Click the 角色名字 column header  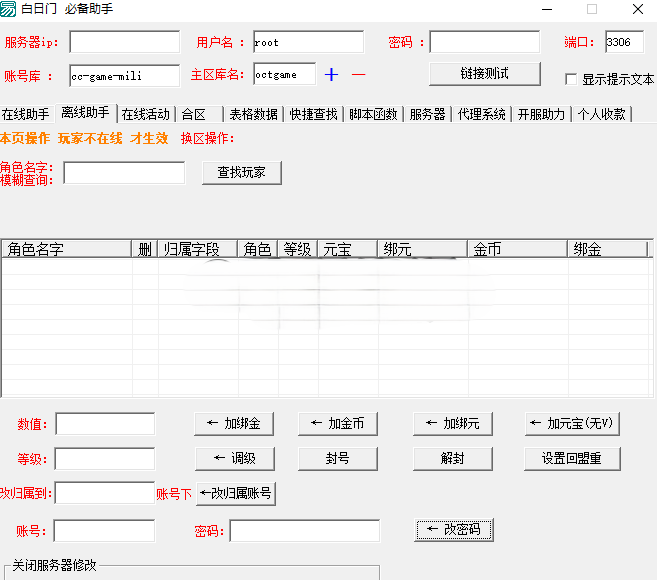click(x=67, y=249)
